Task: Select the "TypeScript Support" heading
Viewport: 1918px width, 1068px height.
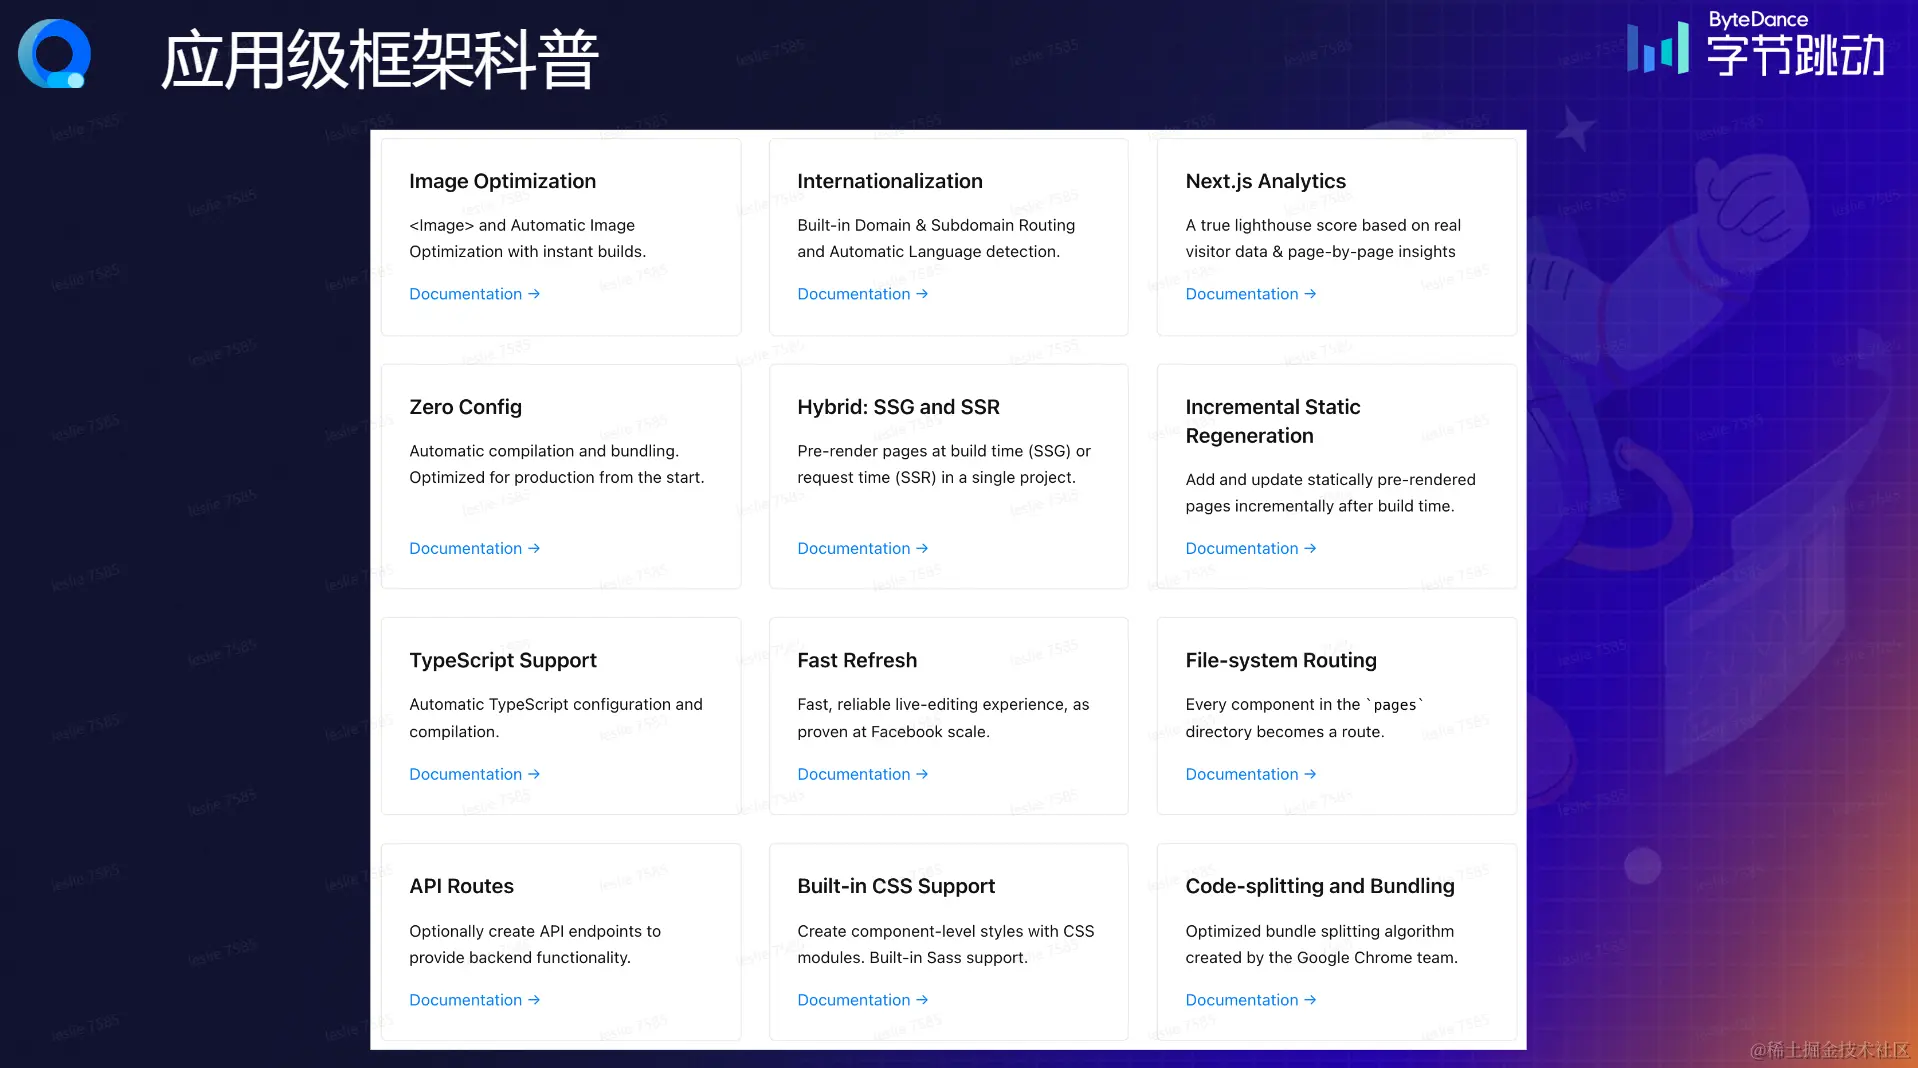Action: point(502,660)
